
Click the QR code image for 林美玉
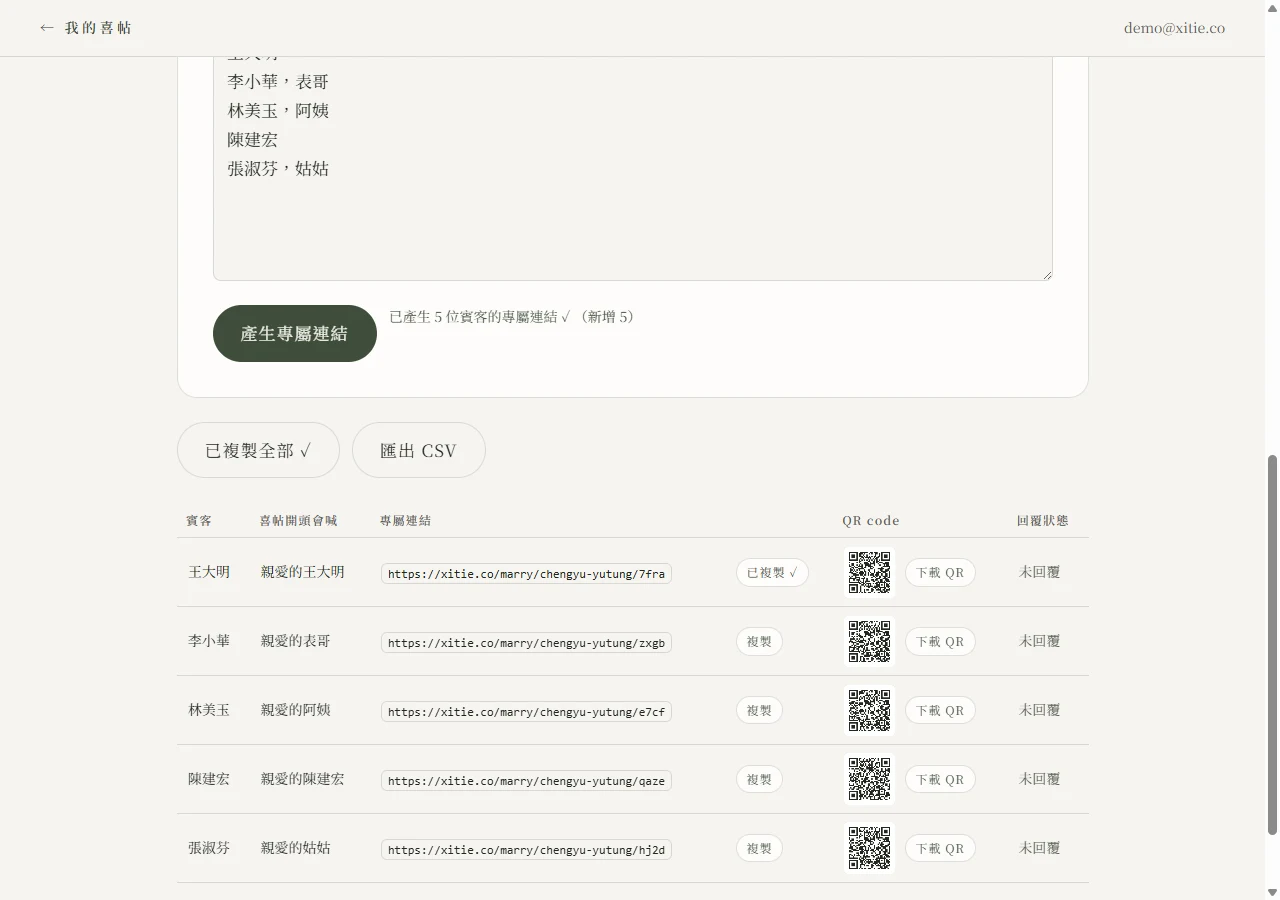coord(869,710)
